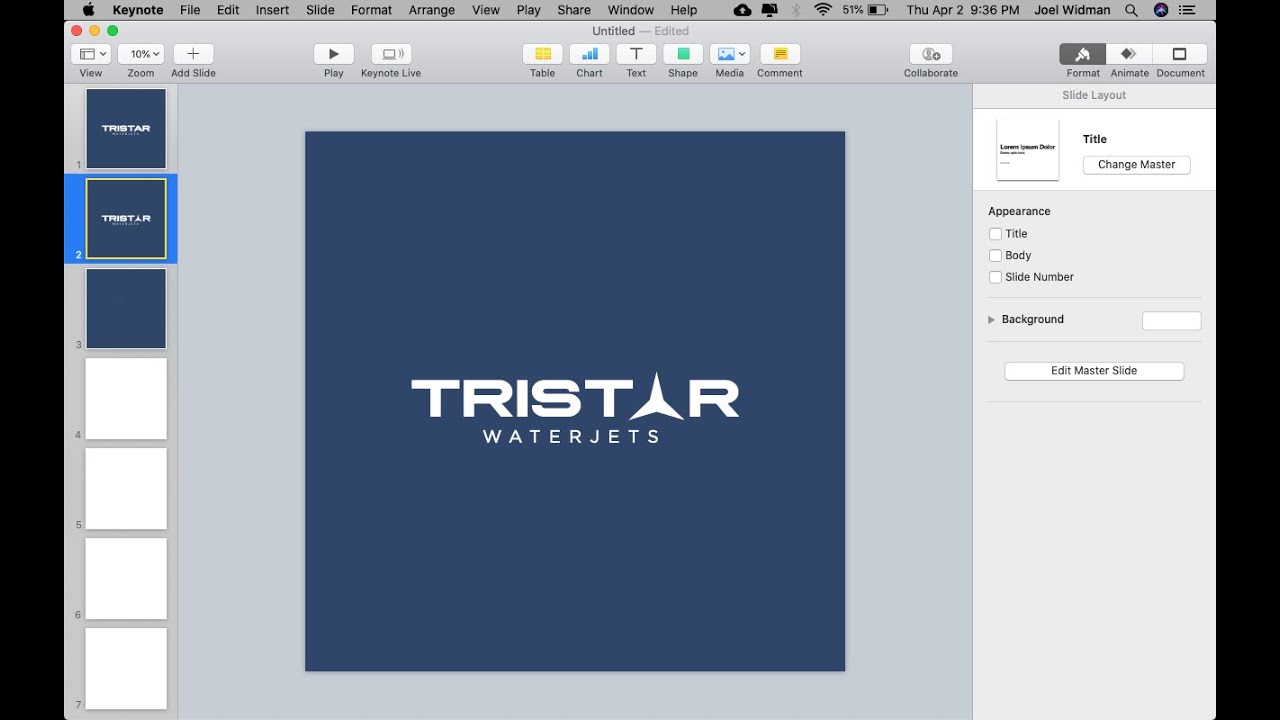Insert a Shape from the toolbar
The width and height of the screenshot is (1280, 720).
(683, 54)
